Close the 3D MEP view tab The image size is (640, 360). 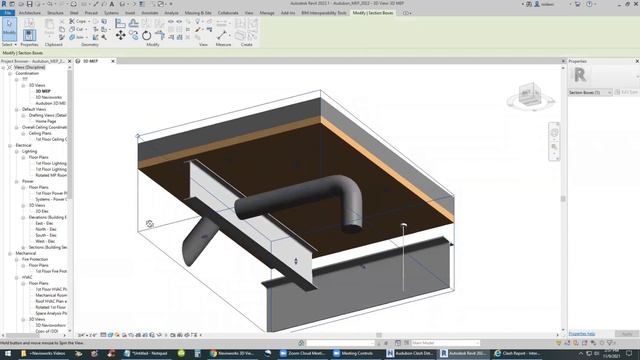[x=113, y=61]
